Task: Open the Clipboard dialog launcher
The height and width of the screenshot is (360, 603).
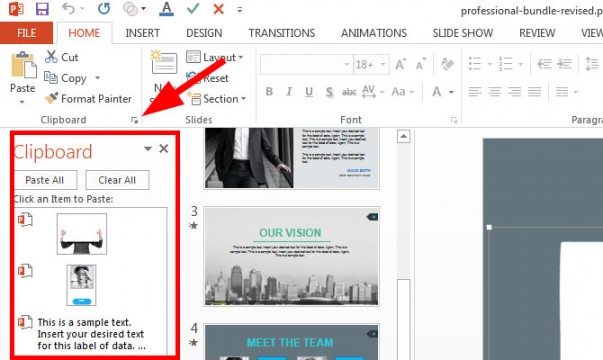Action: [x=134, y=120]
